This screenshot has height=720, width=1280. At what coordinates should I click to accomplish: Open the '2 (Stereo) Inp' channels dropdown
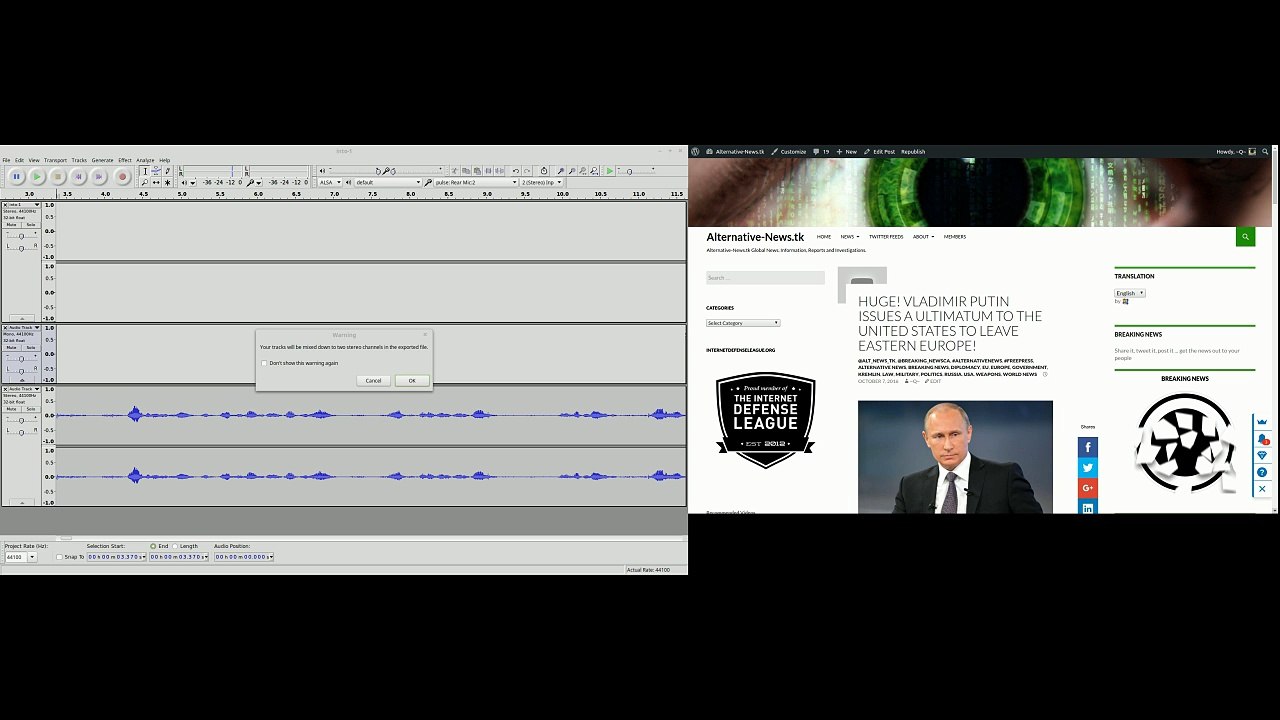point(541,182)
